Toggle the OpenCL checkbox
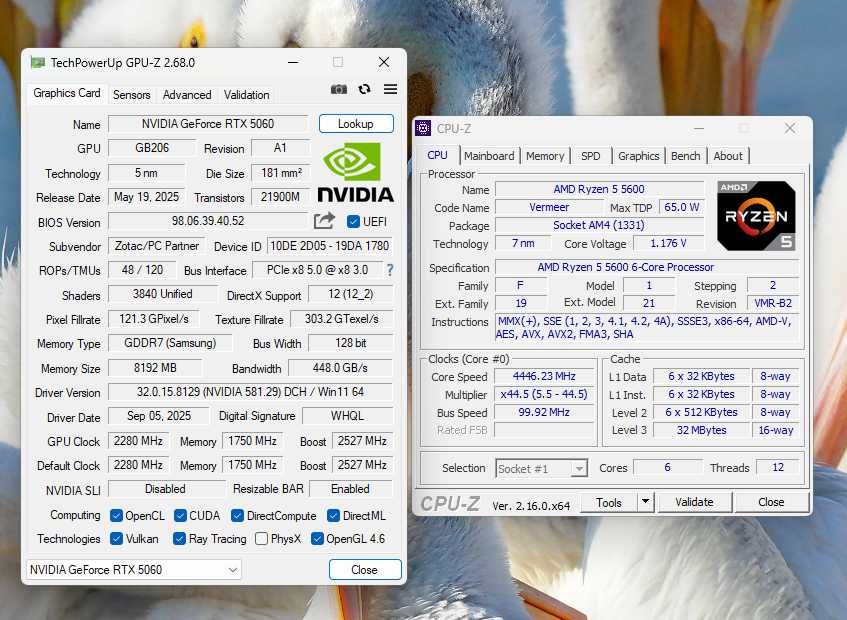847x620 pixels. [116, 515]
